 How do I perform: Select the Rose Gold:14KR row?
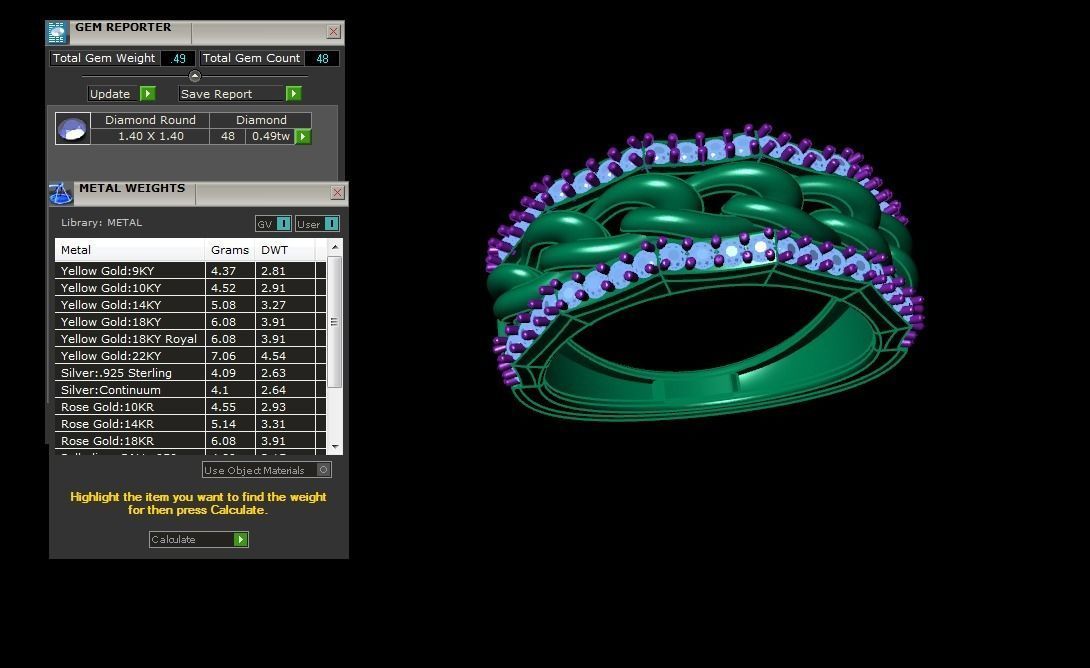pos(190,424)
